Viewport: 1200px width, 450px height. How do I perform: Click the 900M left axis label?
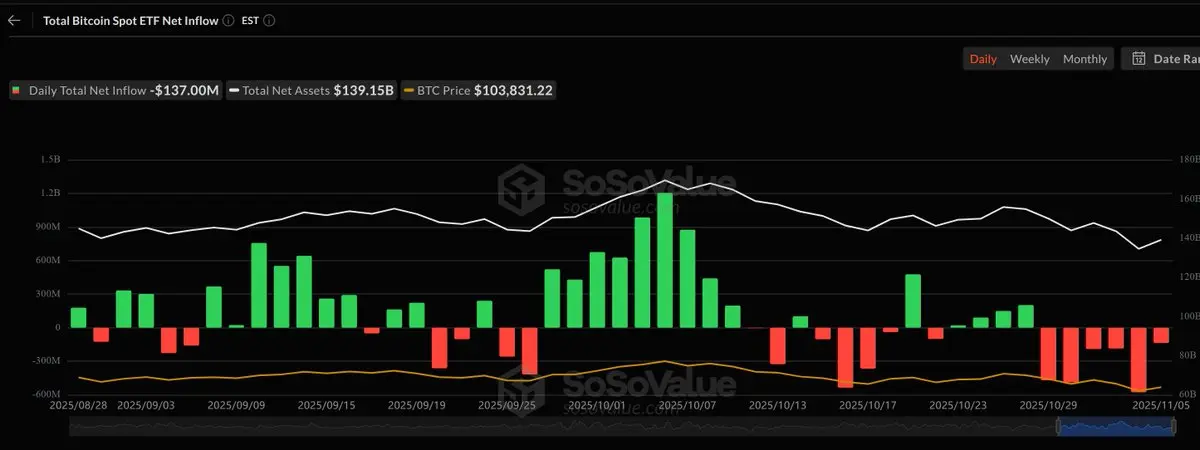click(x=48, y=227)
